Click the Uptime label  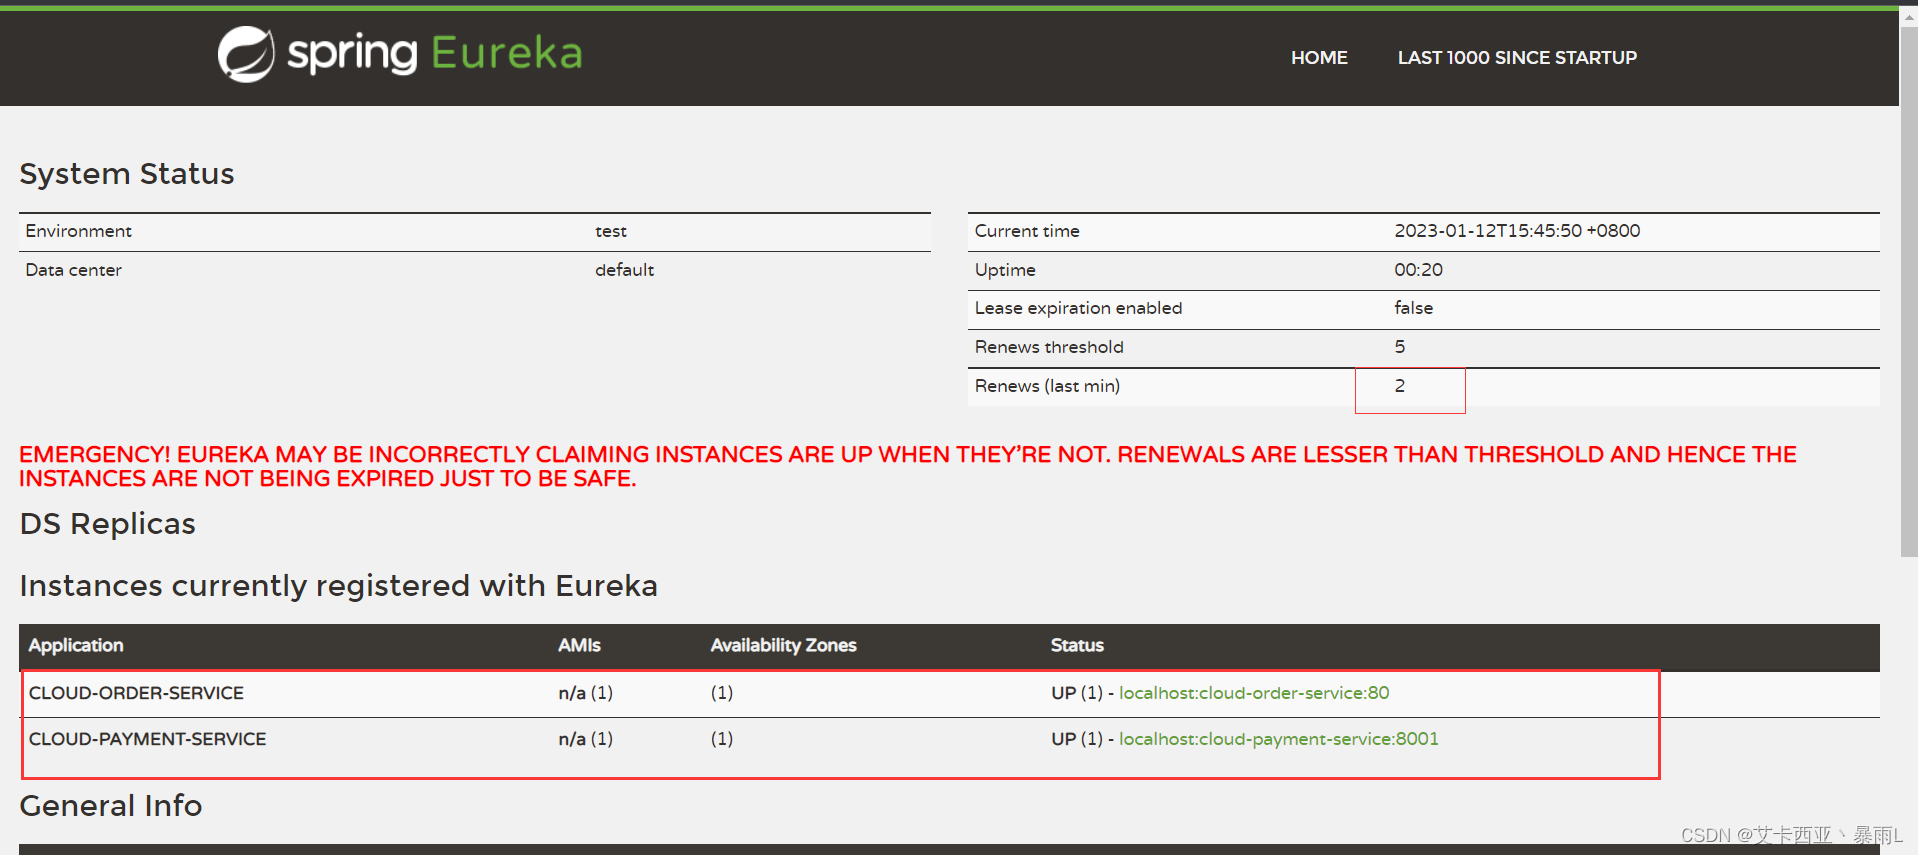[x=1005, y=270]
